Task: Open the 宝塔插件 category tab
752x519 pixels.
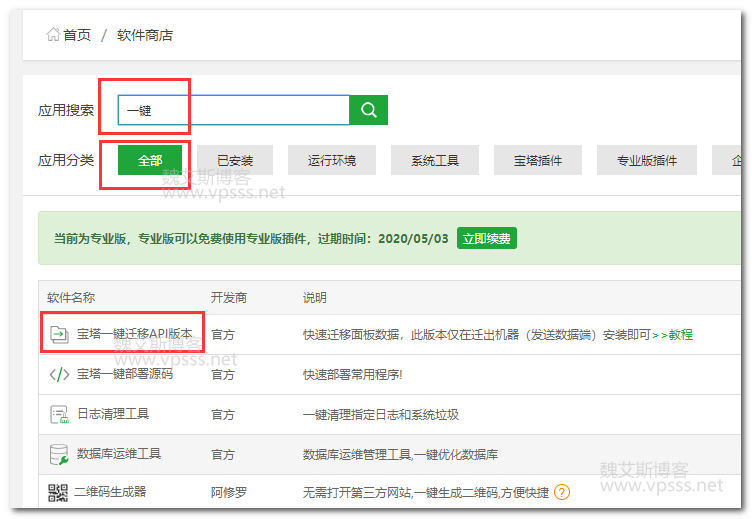Action: point(538,160)
